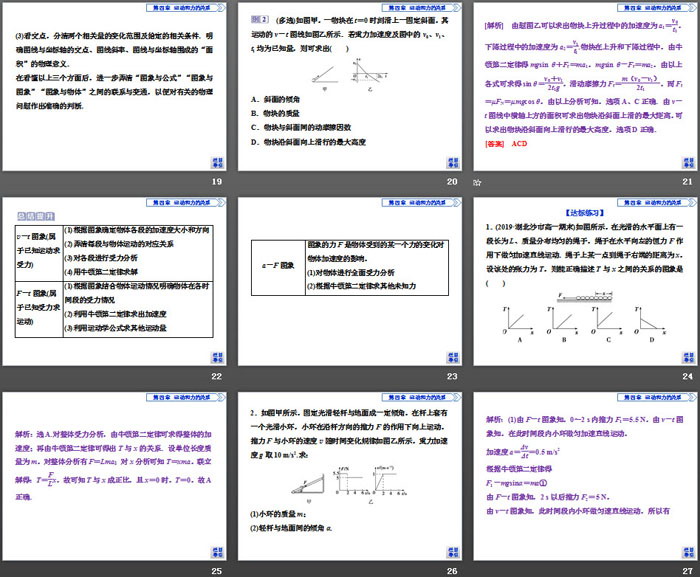Image resolution: width=700 pixels, height=577 pixels.
Task: Click slide number label 19
Action: pos(217,182)
